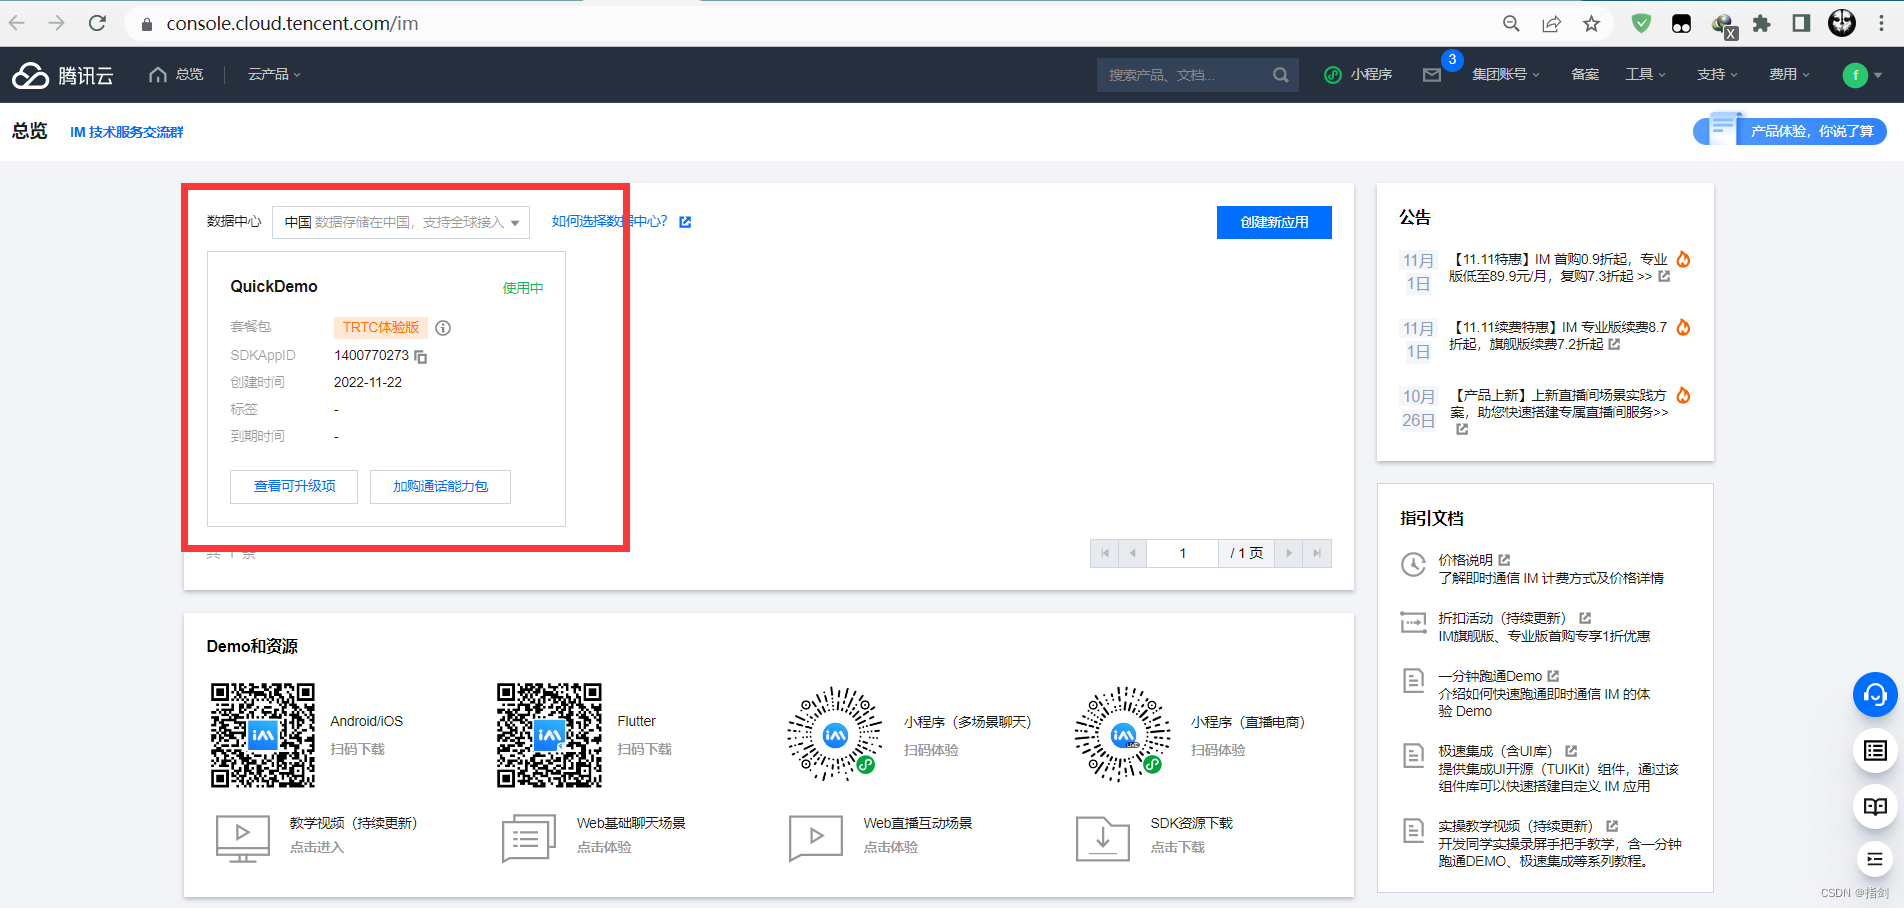Click the 小程序 直播电商 mini-program code

(x=1122, y=735)
